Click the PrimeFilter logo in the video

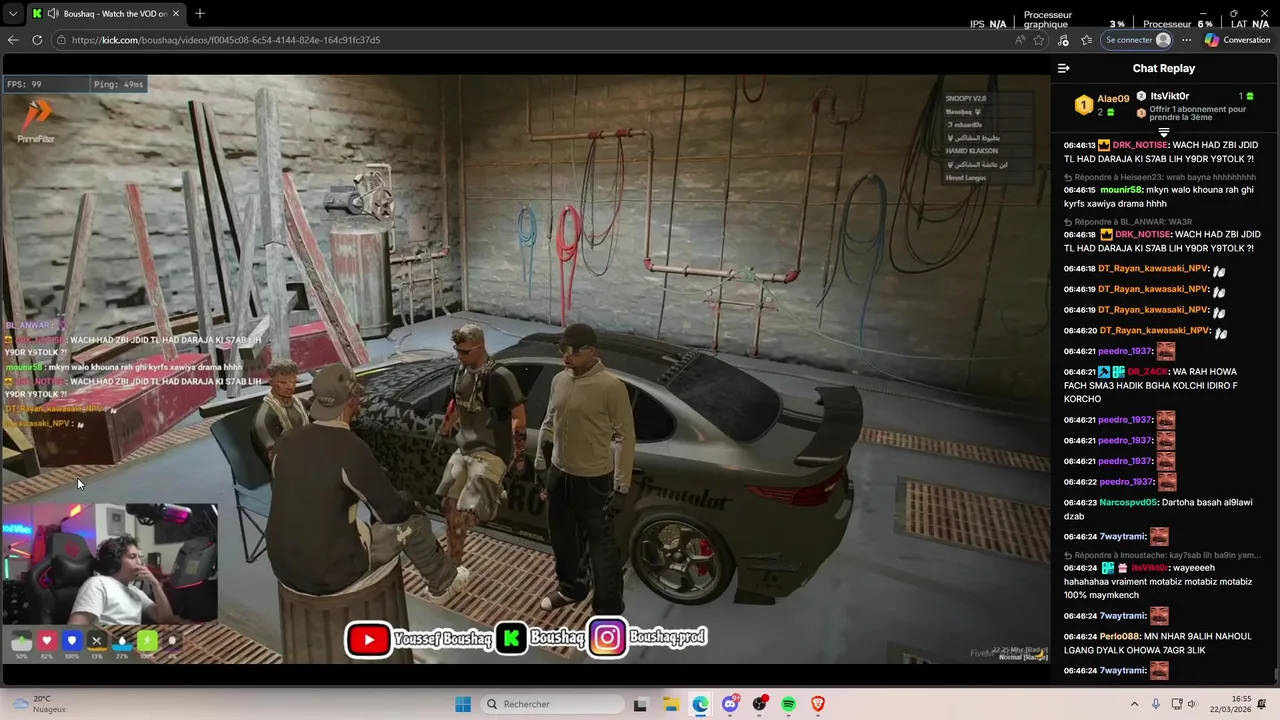pos(35,122)
